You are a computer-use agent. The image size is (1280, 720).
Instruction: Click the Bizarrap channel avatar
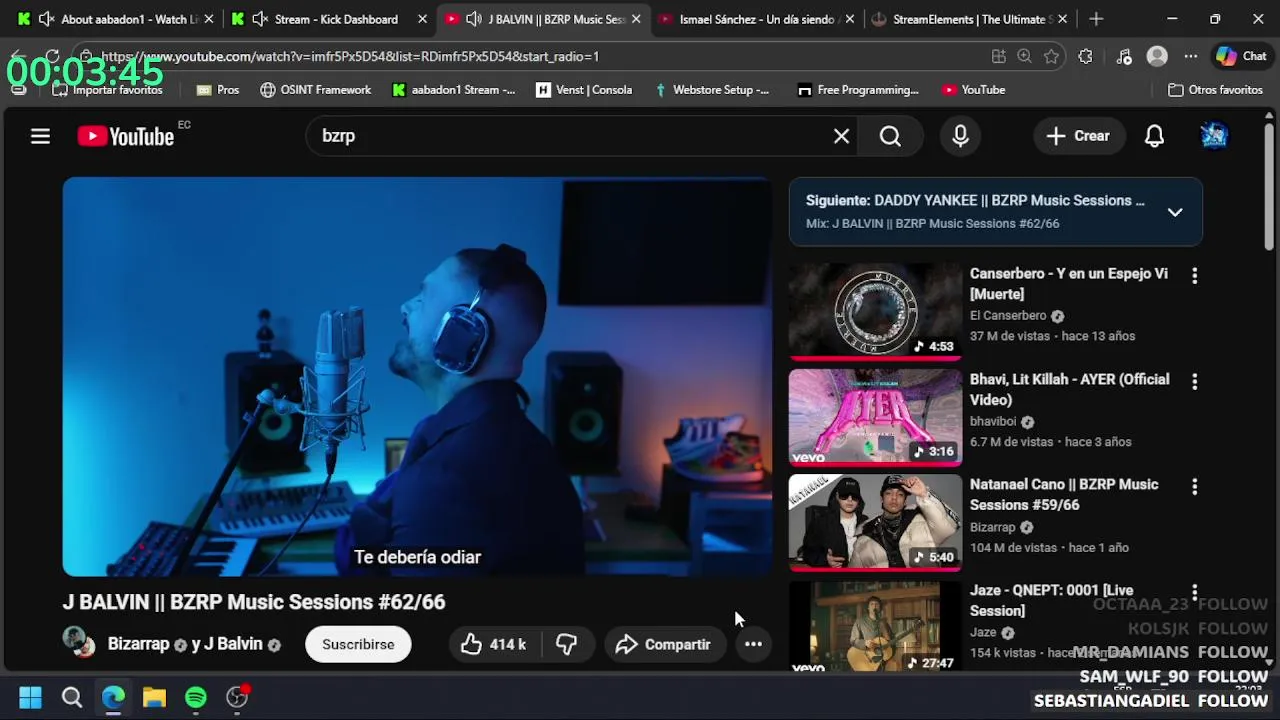pyautogui.click(x=79, y=642)
